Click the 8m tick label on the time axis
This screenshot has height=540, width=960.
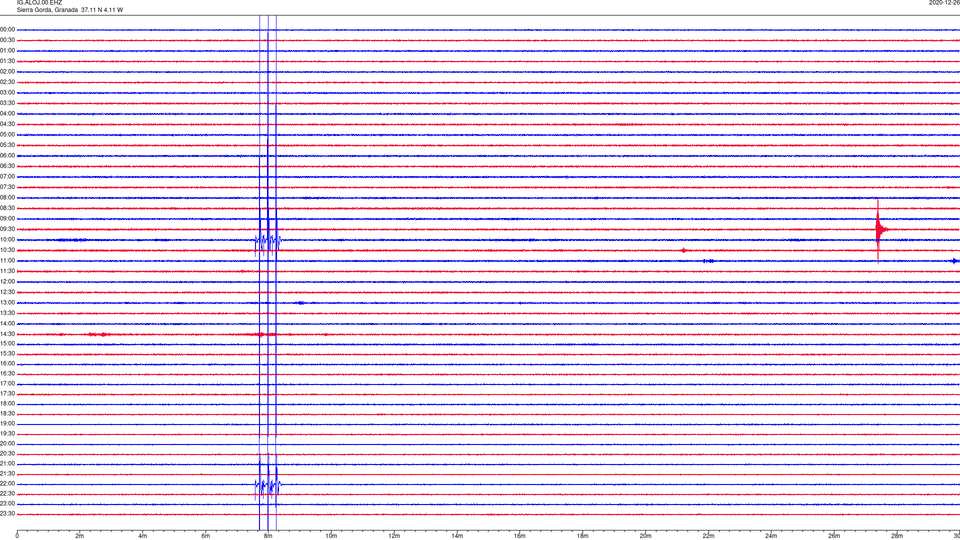pyautogui.click(x=268, y=536)
